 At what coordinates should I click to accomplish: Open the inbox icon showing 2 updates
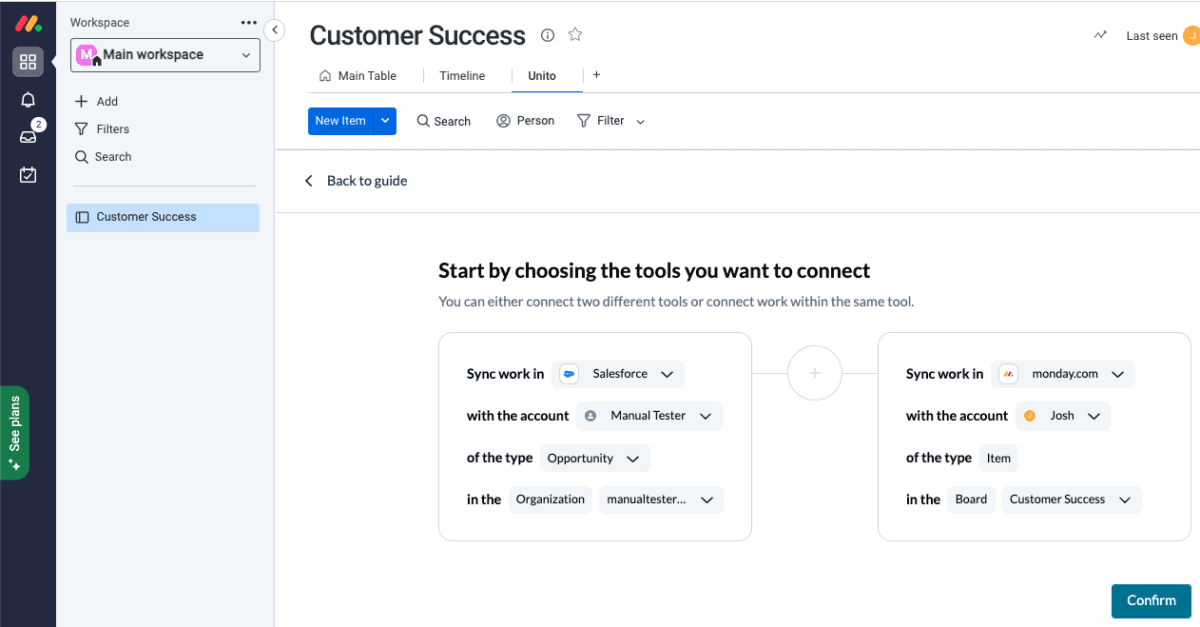(27, 135)
